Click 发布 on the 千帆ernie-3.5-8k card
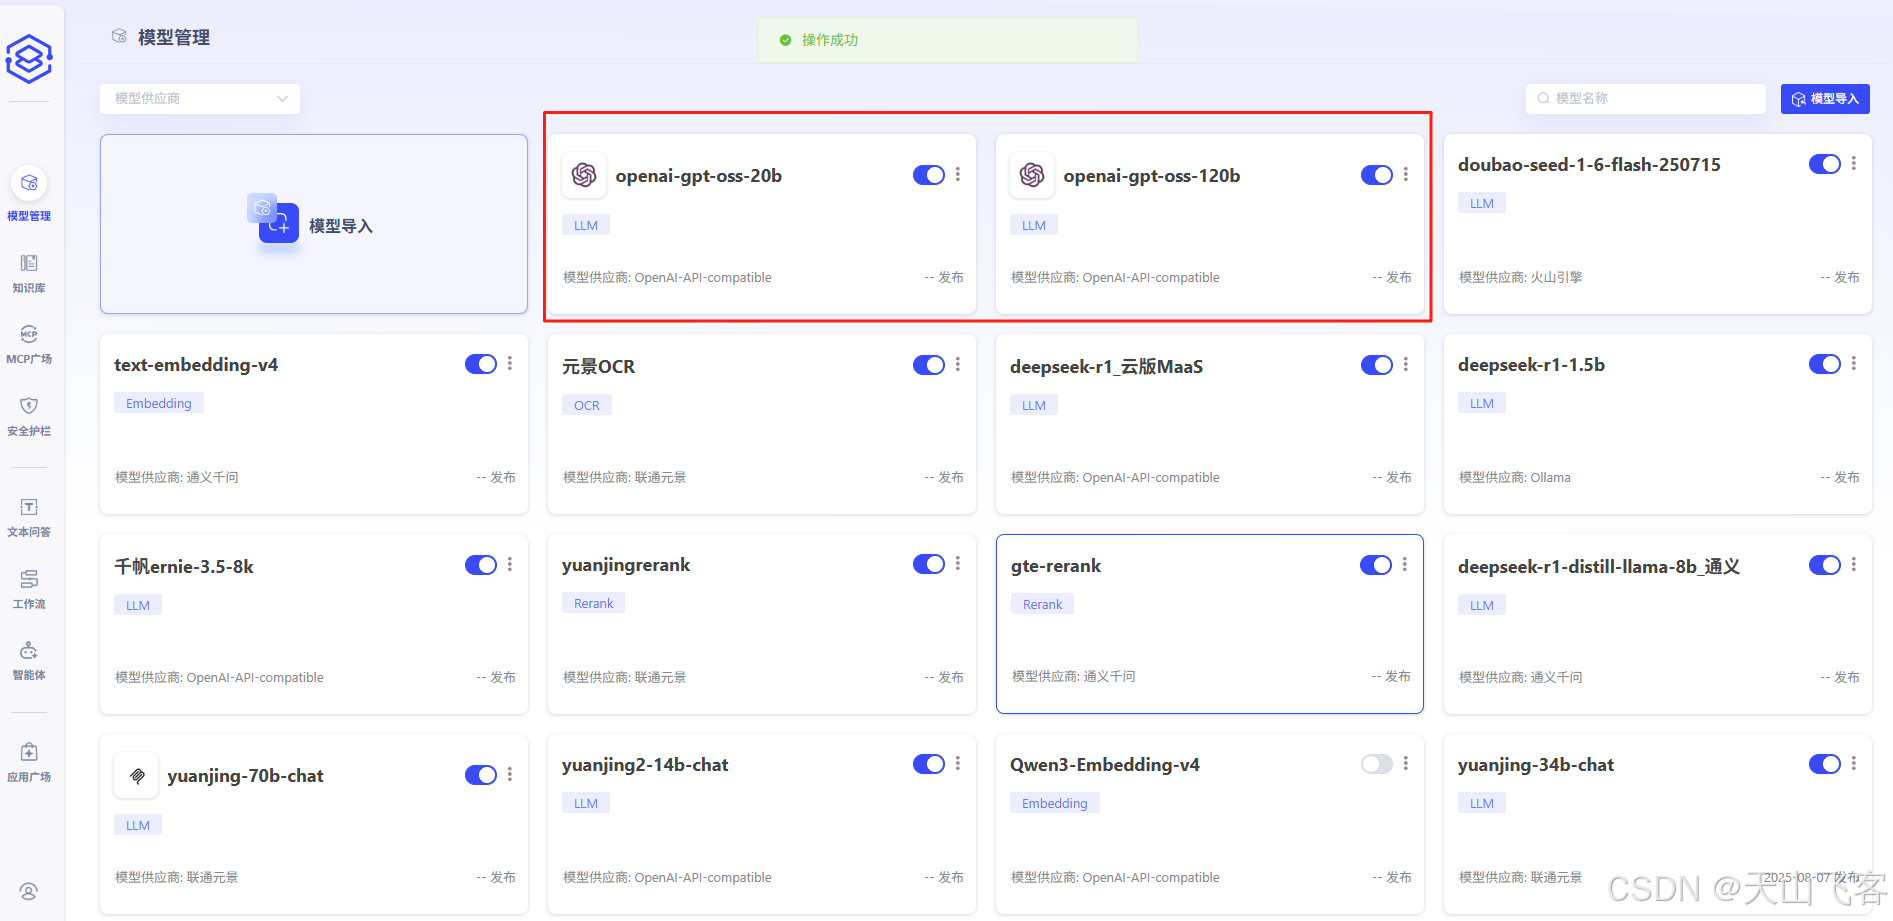The width and height of the screenshot is (1893, 921). tap(503, 677)
